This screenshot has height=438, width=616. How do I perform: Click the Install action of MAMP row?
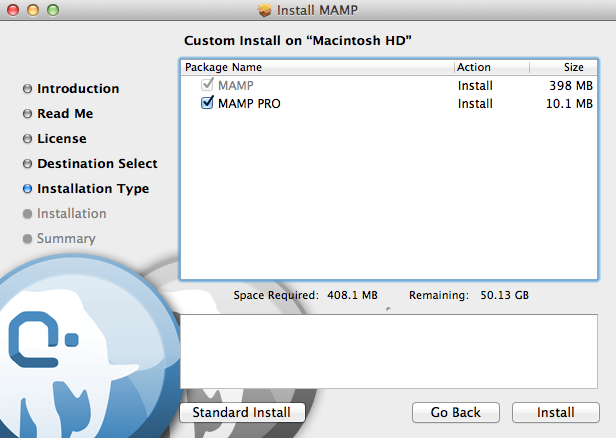[x=475, y=85]
